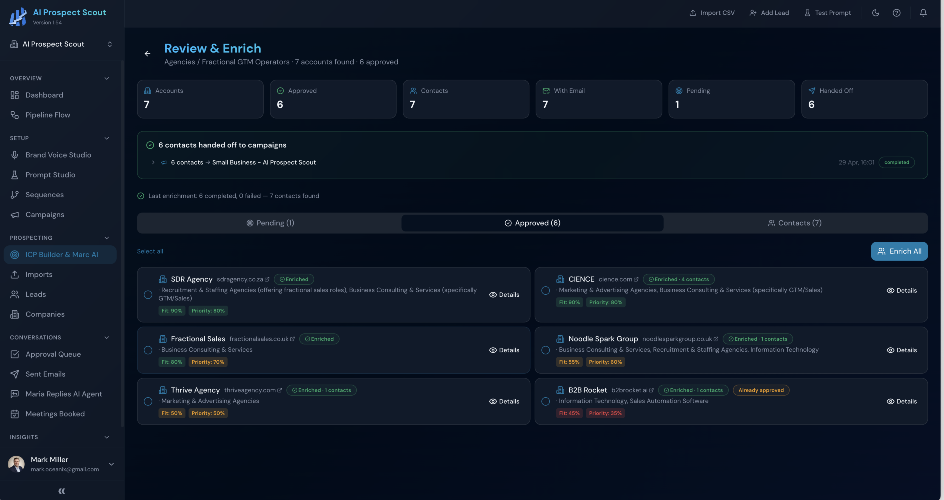
Task: Collapse the Prospecting sidebar section
Action: click(x=107, y=238)
